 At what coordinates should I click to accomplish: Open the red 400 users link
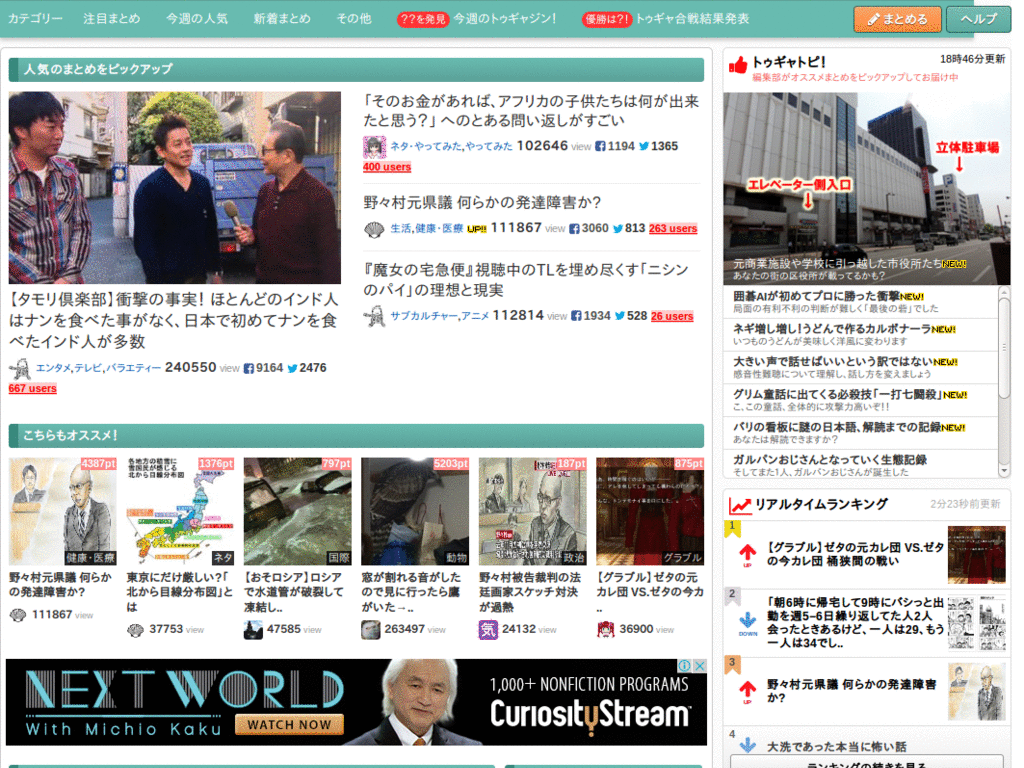coord(387,167)
